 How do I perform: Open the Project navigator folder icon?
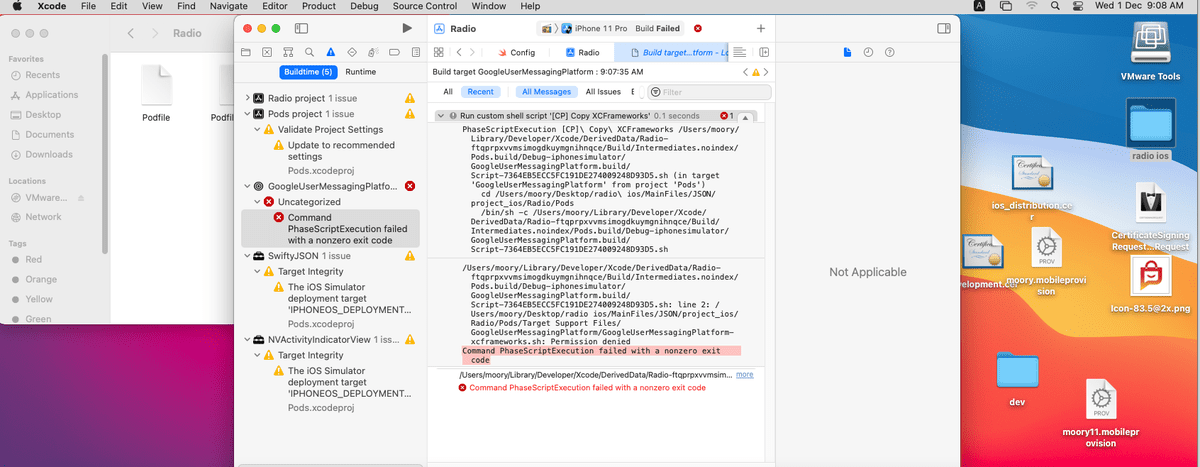246,52
